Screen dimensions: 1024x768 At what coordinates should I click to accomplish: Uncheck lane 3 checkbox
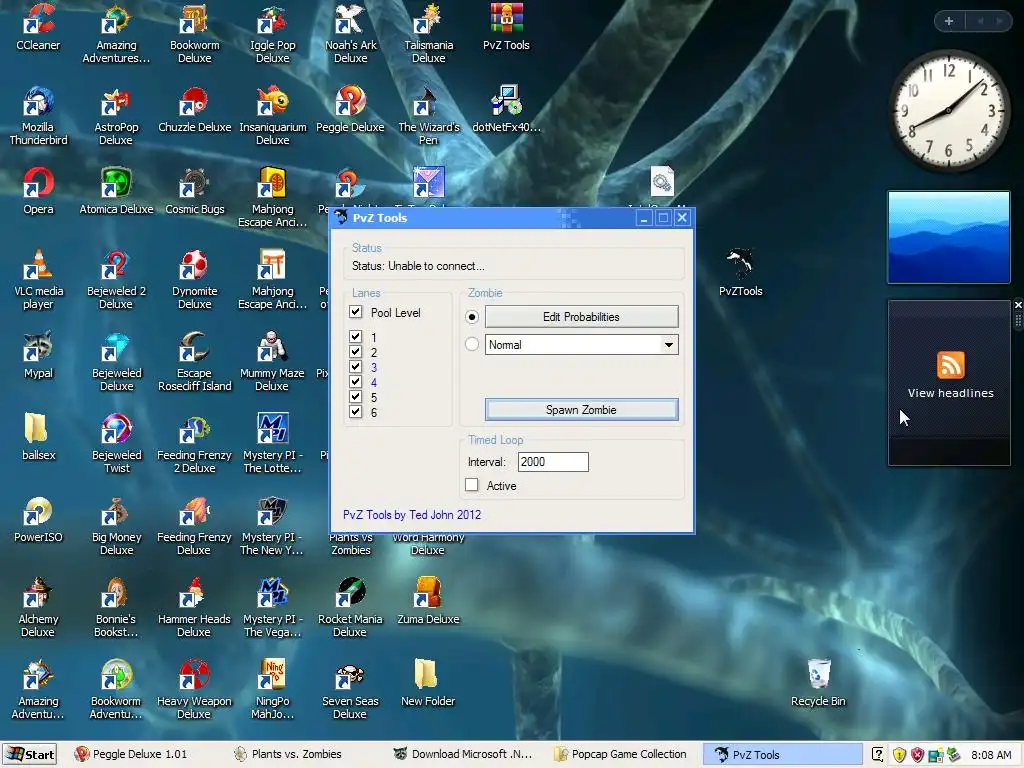(x=355, y=367)
